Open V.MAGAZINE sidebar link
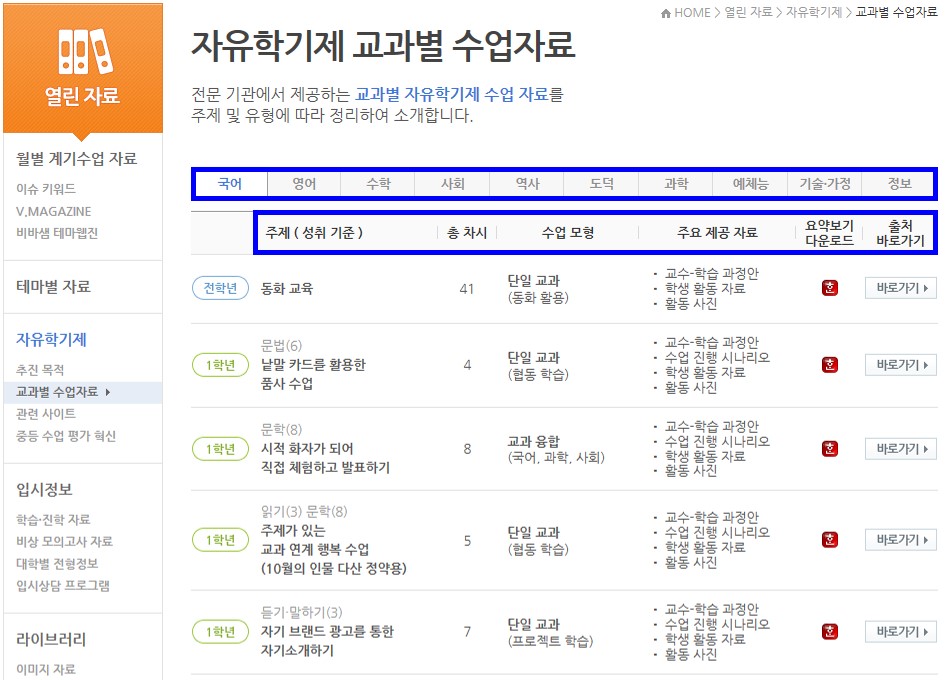Screen dimensions: 946x680 coord(54,211)
